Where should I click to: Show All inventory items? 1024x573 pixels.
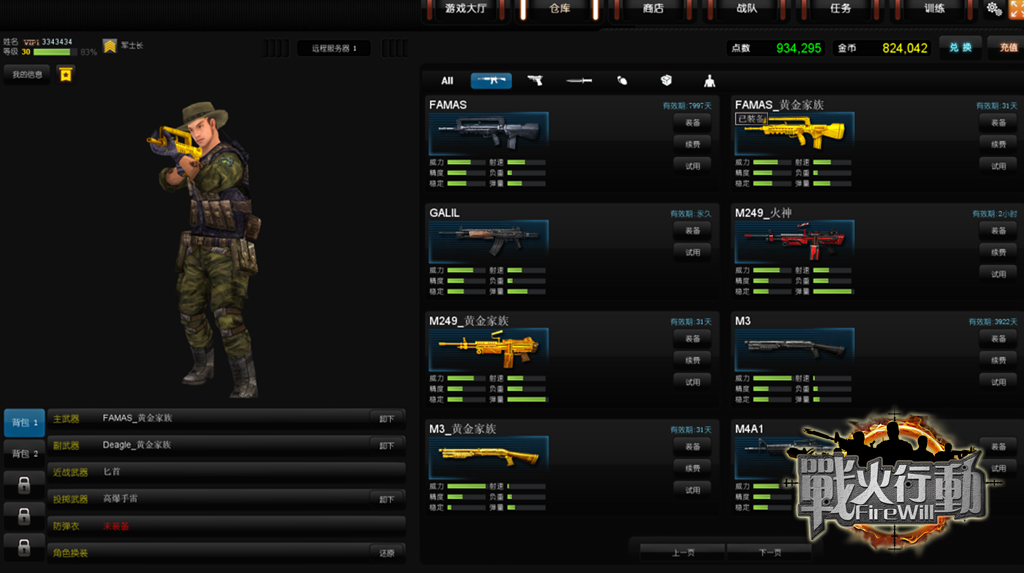(447, 81)
